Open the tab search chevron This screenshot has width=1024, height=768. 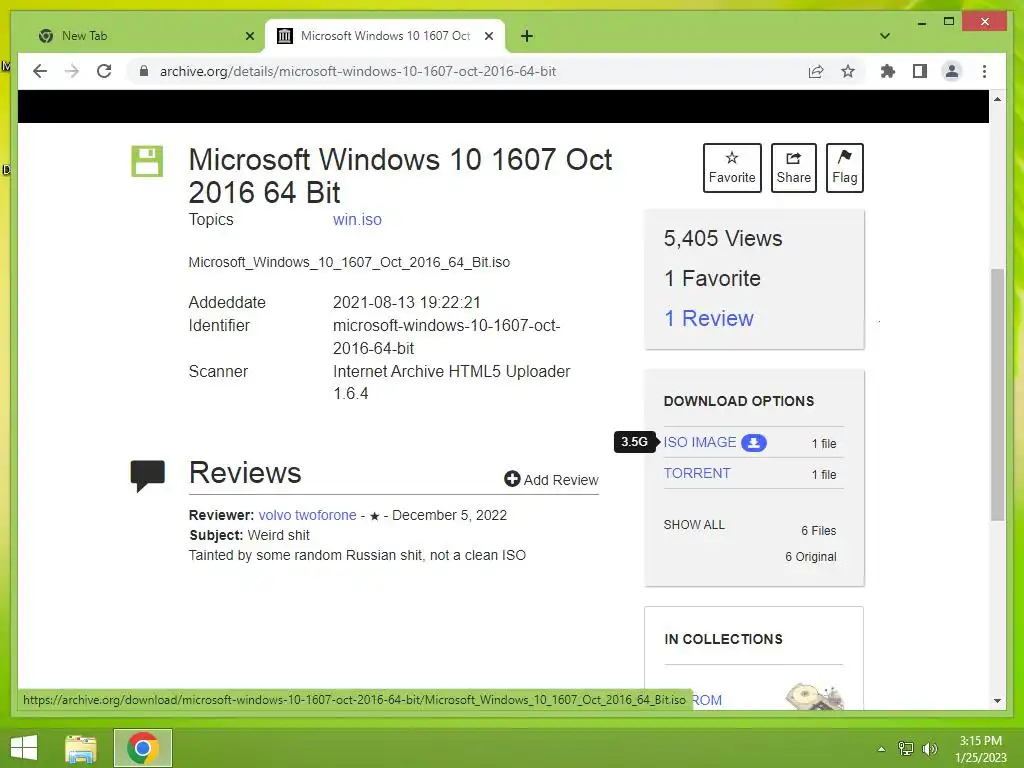coord(885,36)
